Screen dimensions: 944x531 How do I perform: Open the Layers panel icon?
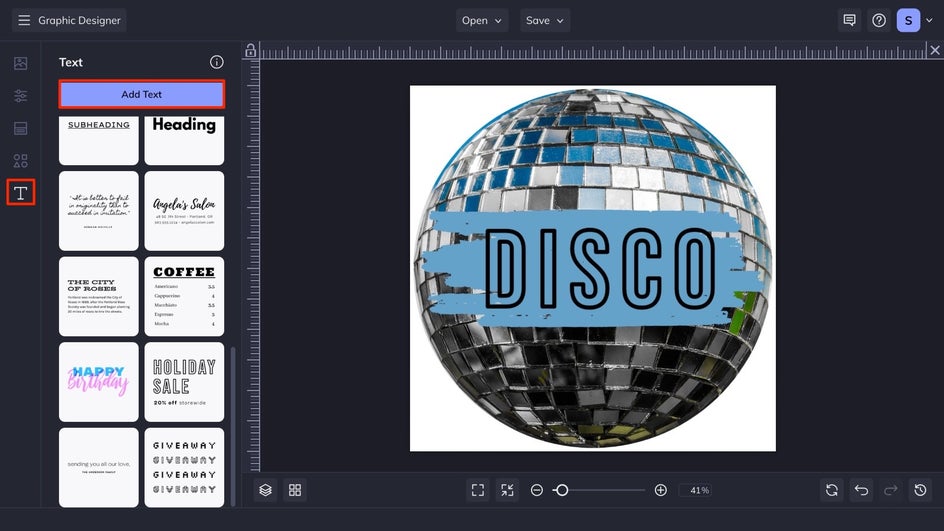[x=266, y=490]
